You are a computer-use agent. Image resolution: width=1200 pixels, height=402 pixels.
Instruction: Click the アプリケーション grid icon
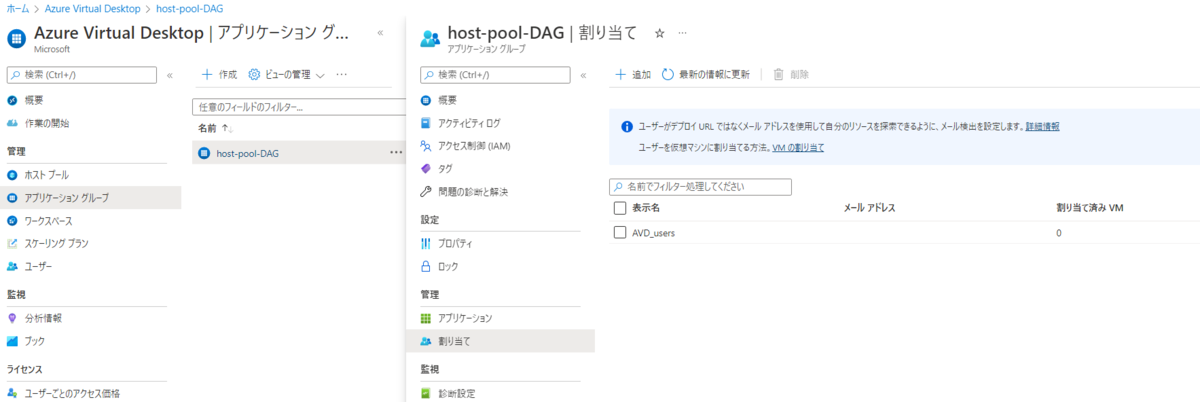coord(427,318)
